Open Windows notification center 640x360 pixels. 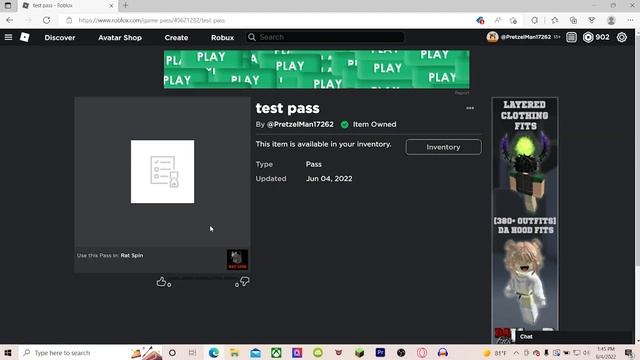tap(629, 353)
